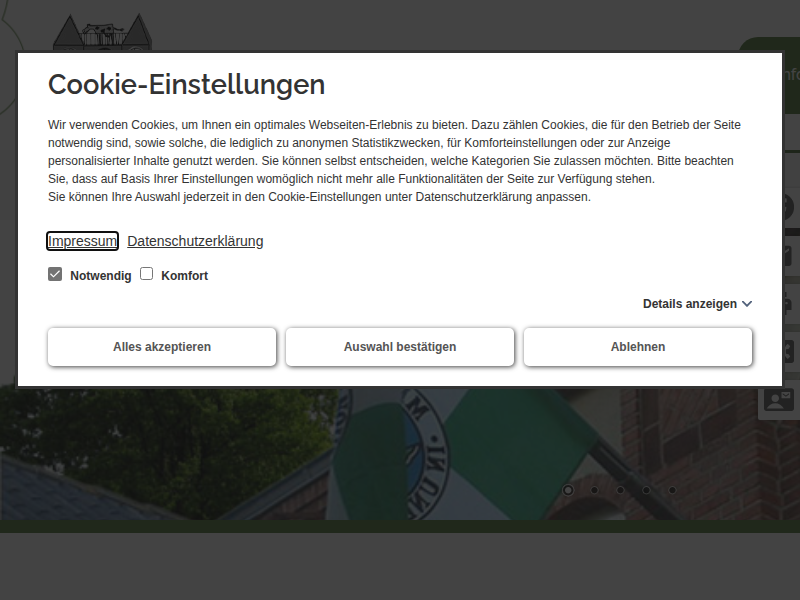The height and width of the screenshot is (600, 800).
Task: Open the Datenschutzerklärung link
Action: tap(195, 241)
